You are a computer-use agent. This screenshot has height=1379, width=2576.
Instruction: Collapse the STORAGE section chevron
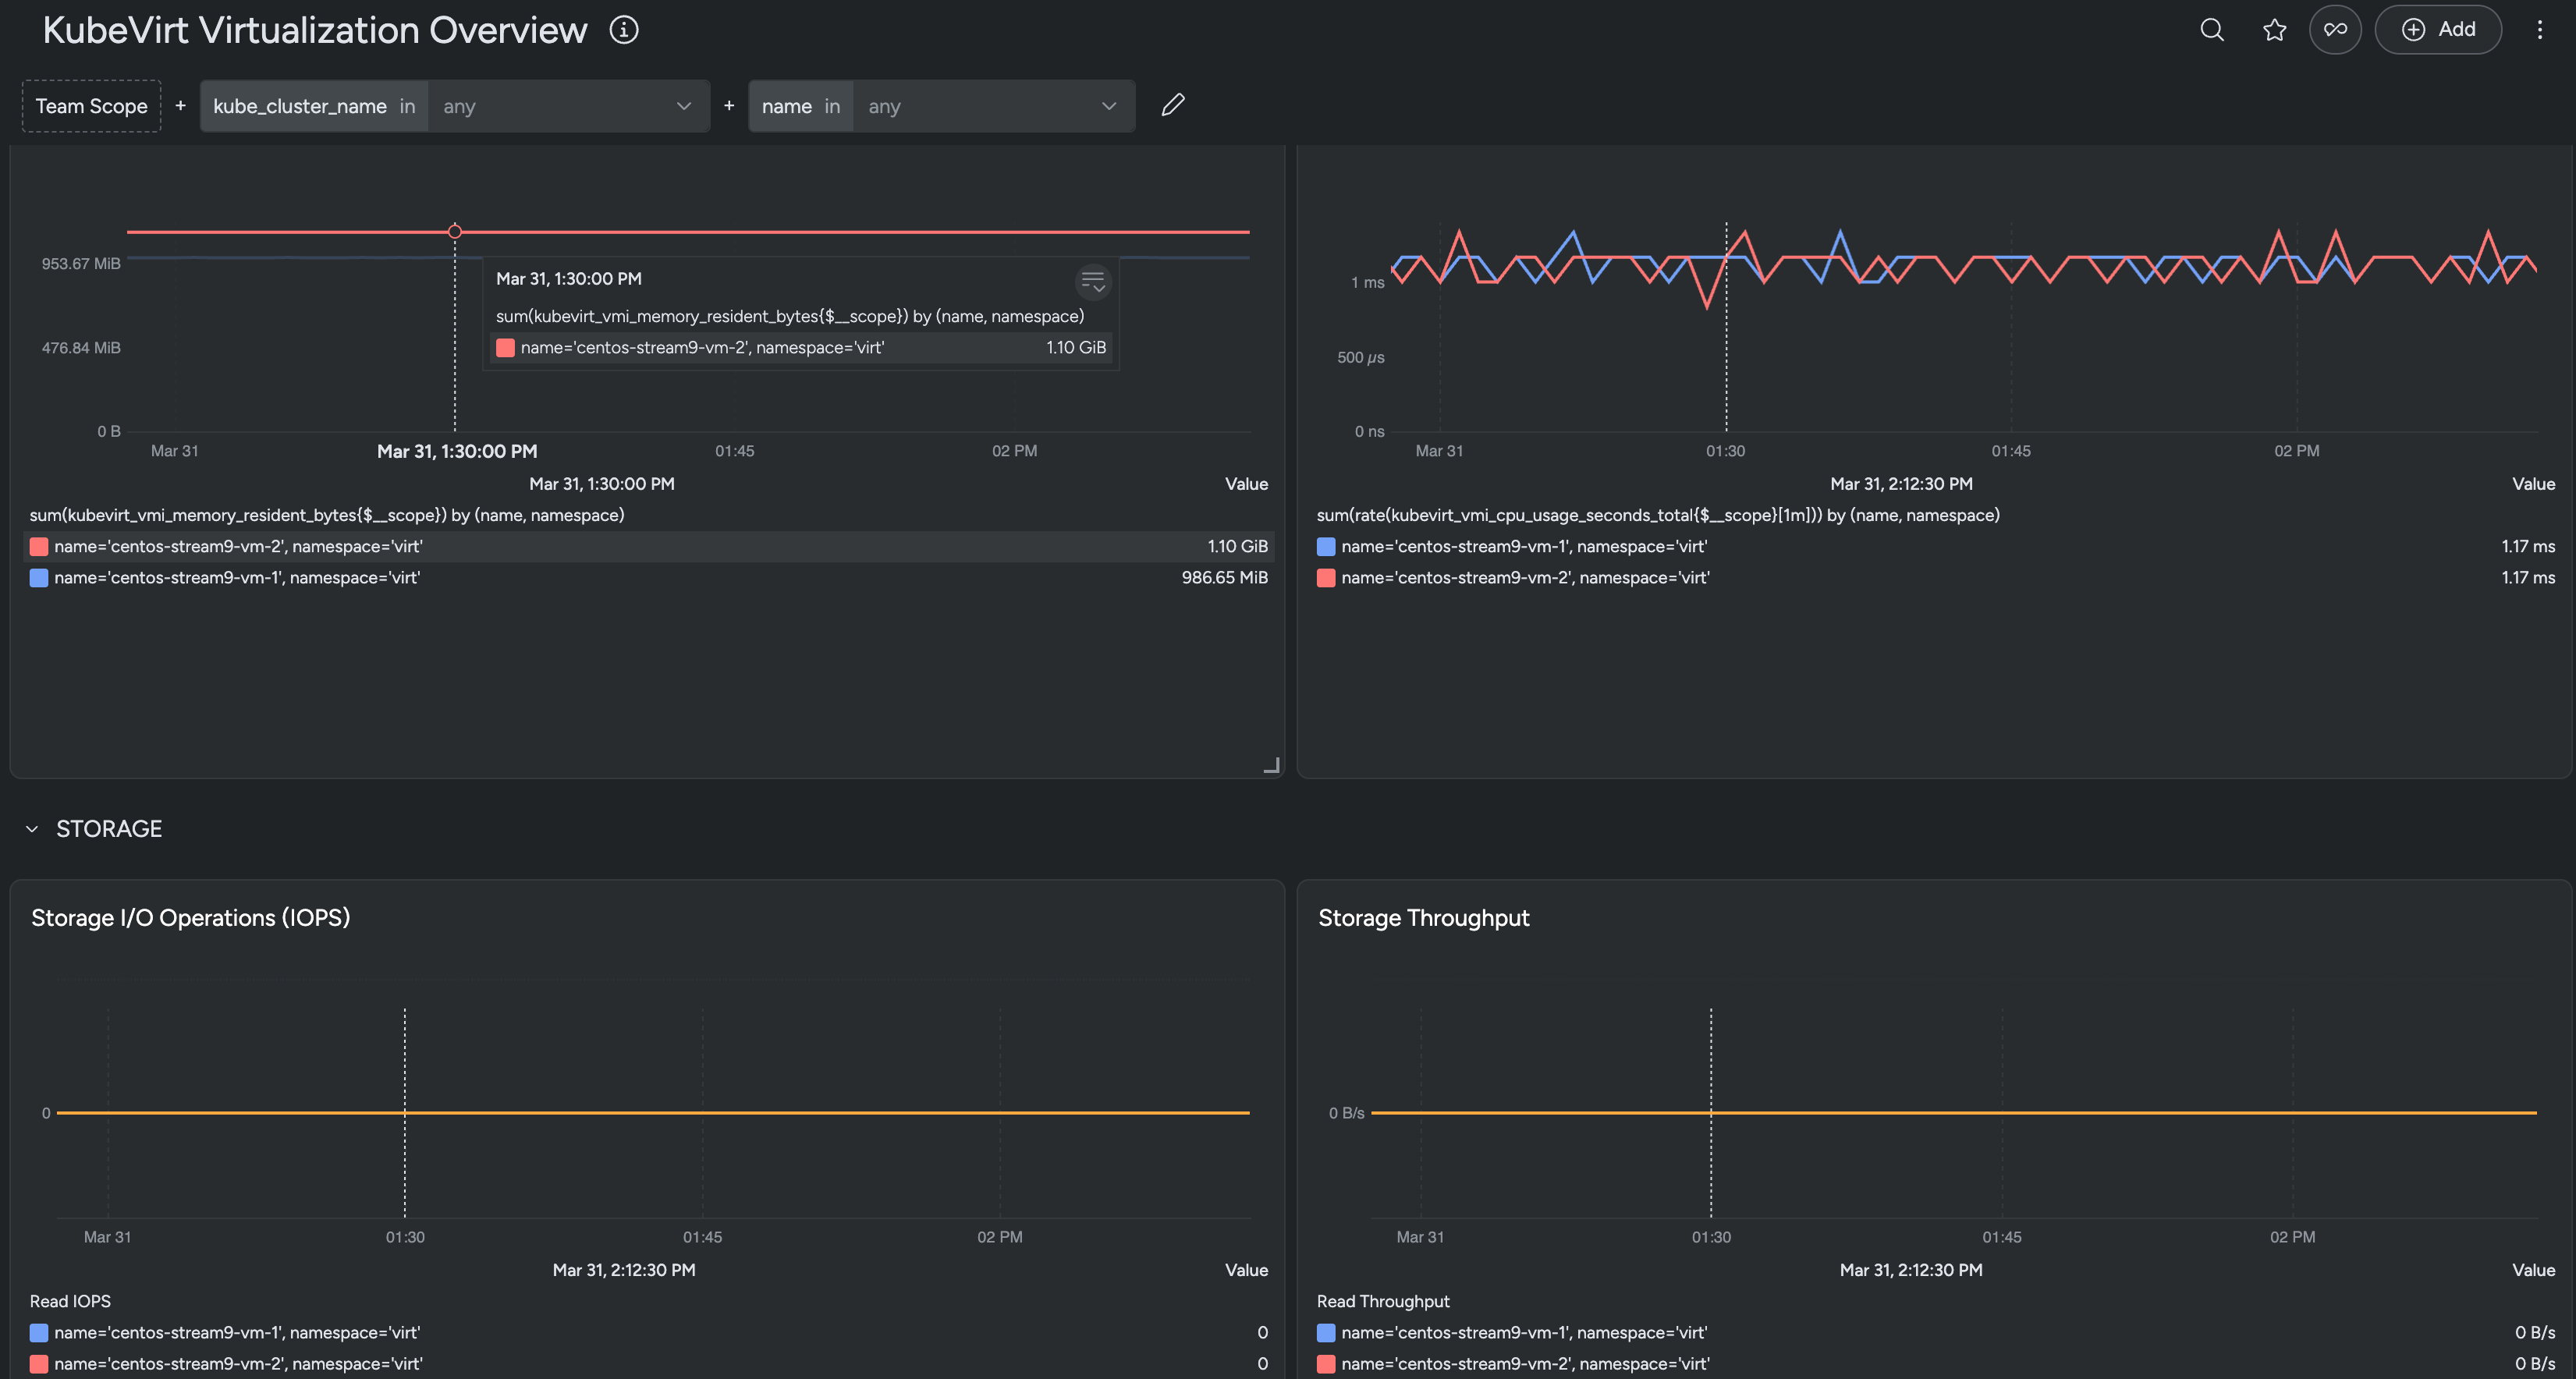click(32, 829)
